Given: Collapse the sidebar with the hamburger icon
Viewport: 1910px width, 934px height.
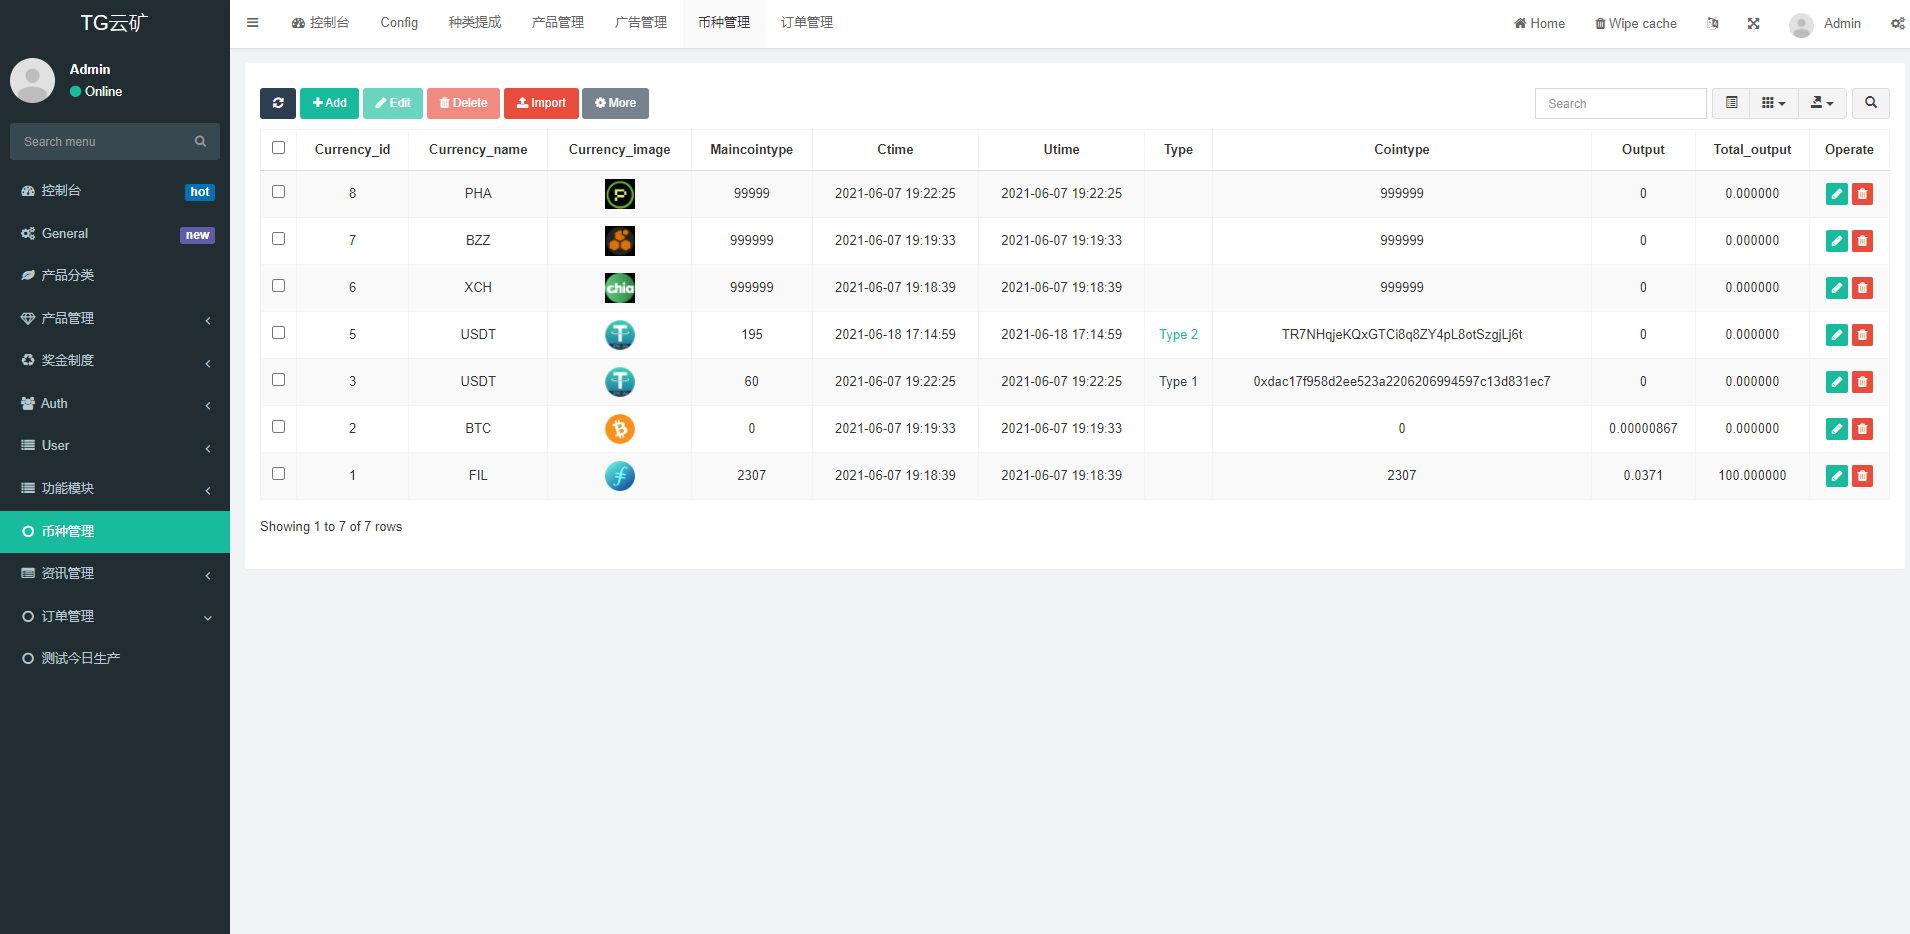Looking at the screenshot, I should coord(252,22).
